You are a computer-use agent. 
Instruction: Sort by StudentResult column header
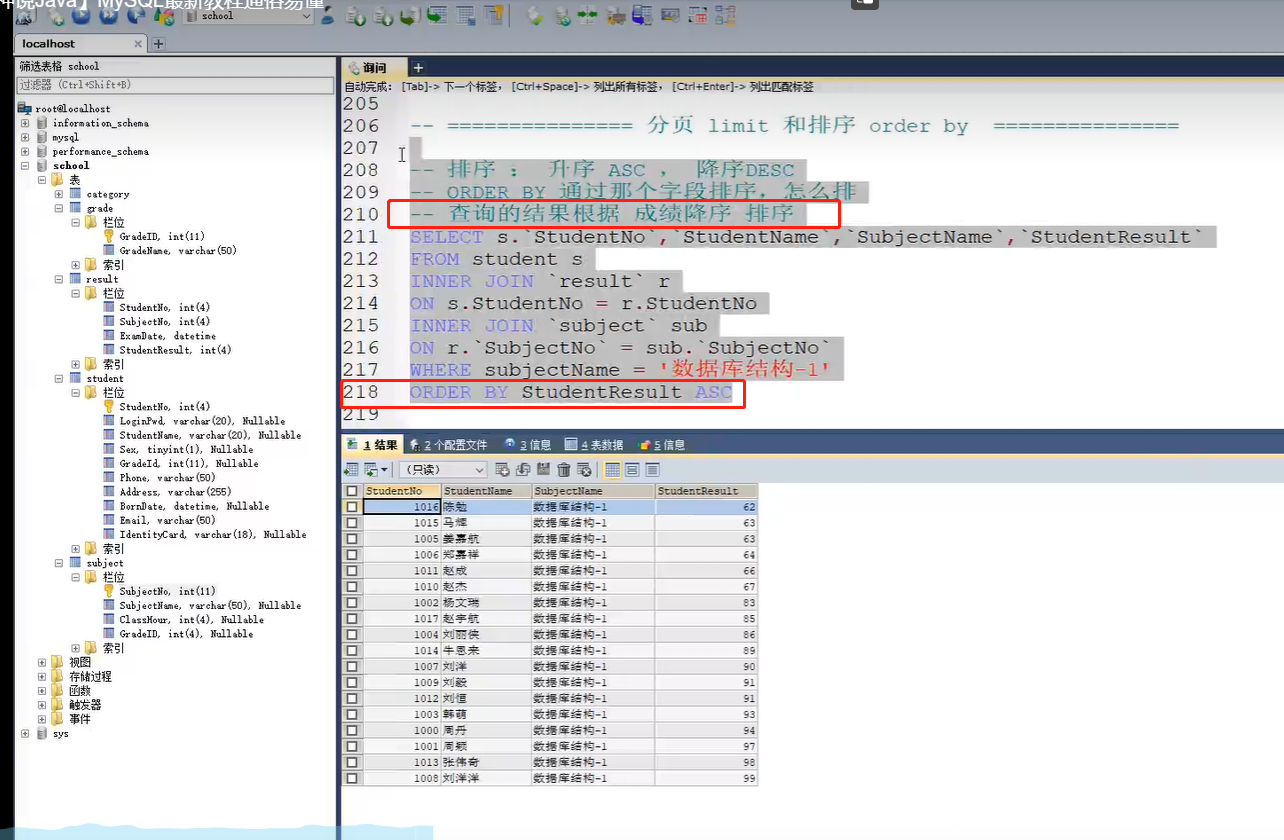click(x=706, y=491)
